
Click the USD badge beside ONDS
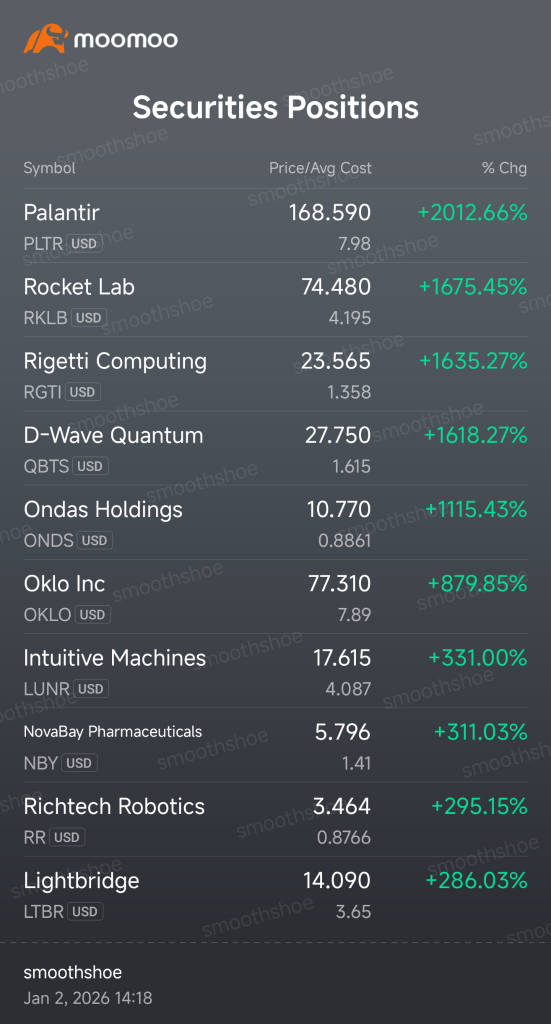[95, 541]
